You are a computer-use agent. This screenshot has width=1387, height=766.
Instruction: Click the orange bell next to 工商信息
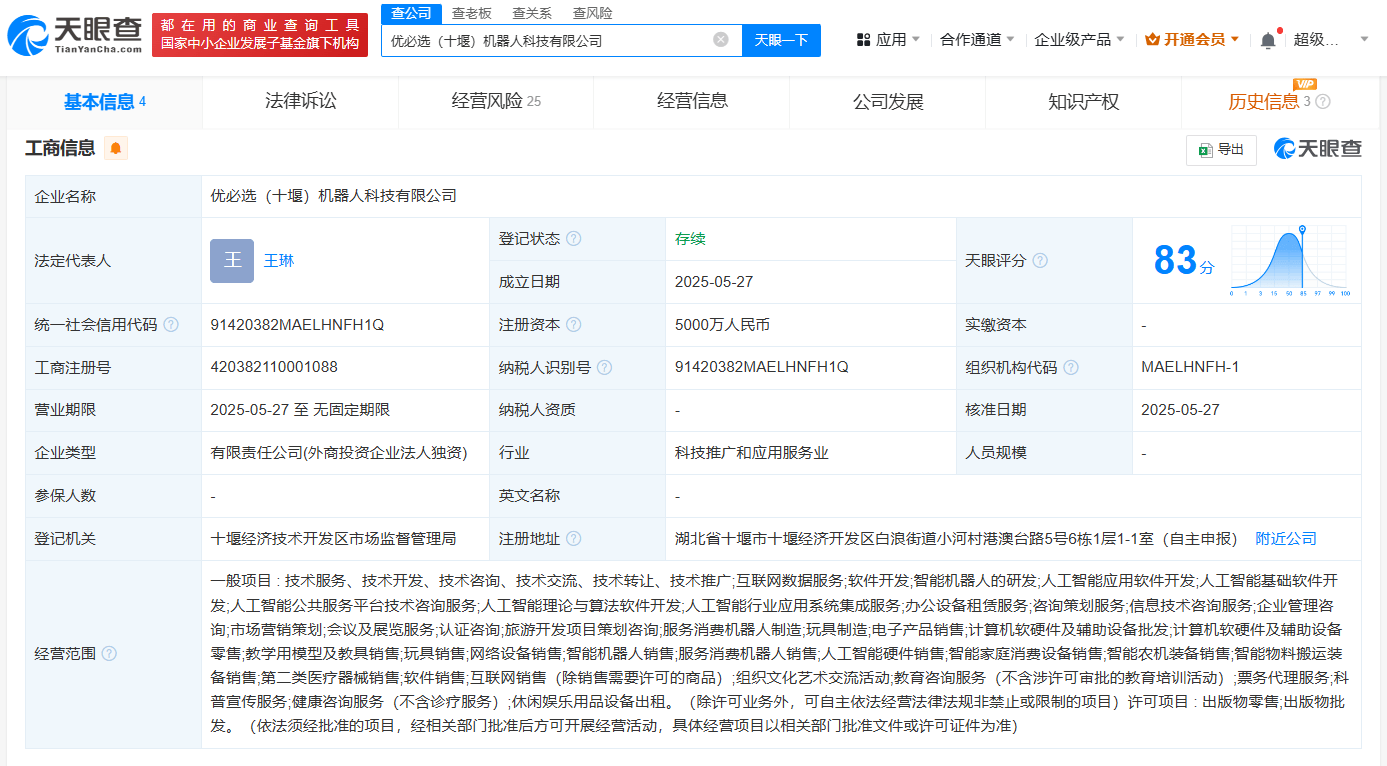pyautogui.click(x=116, y=149)
